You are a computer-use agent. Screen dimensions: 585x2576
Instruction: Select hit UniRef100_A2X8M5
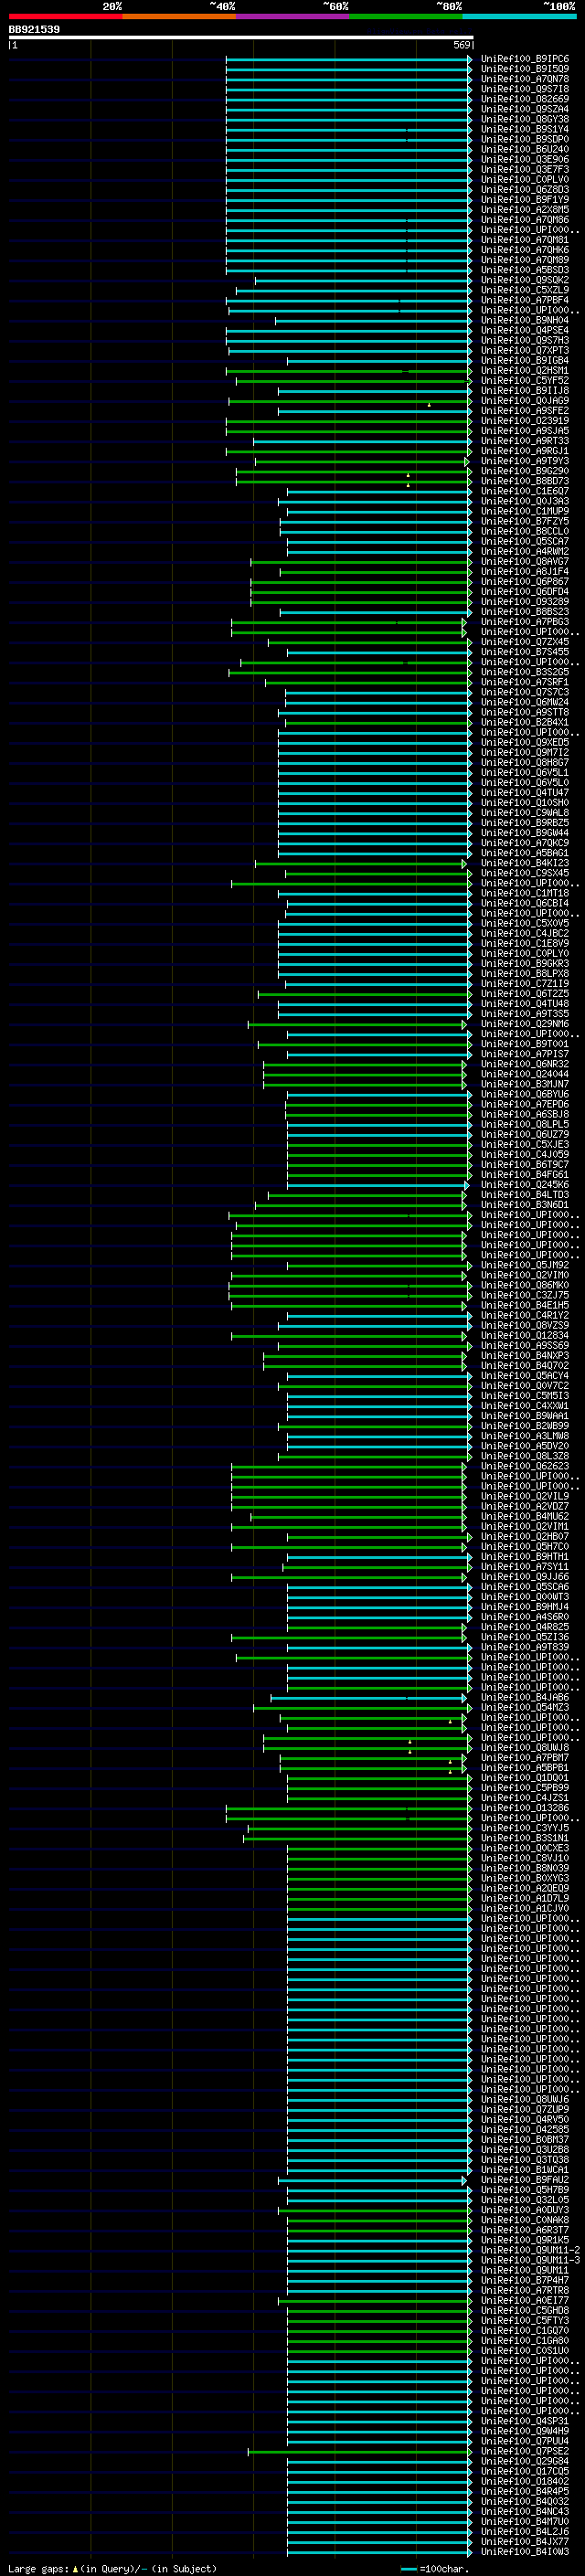coord(524,209)
